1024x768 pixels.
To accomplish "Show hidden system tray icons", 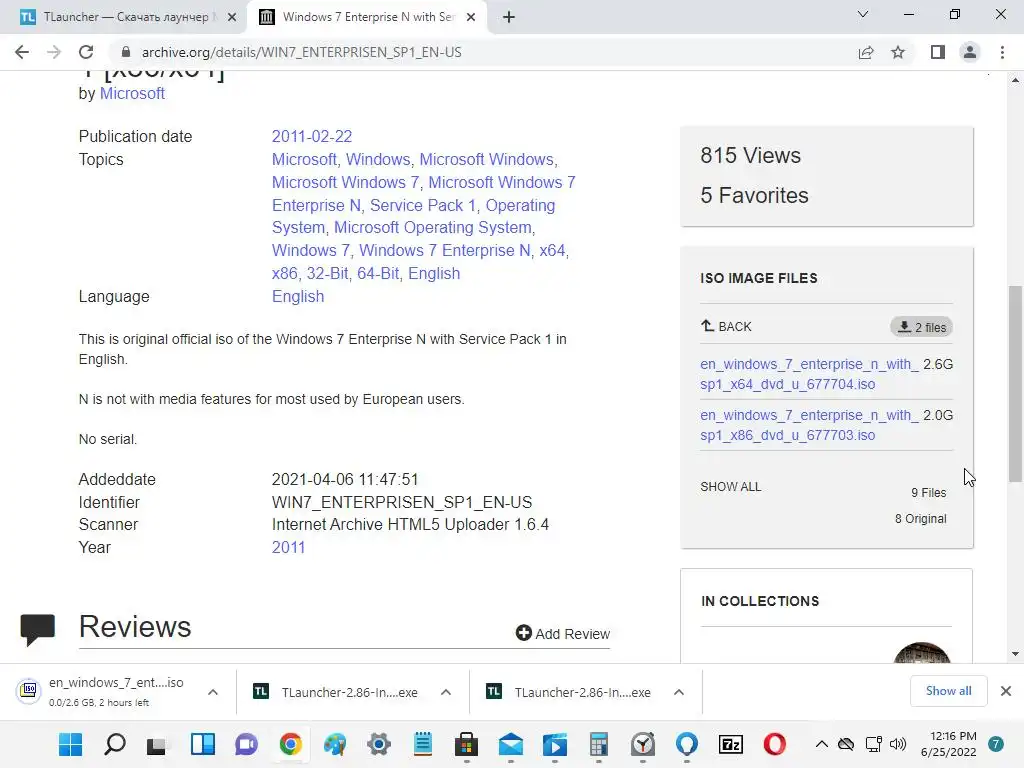I will point(822,744).
